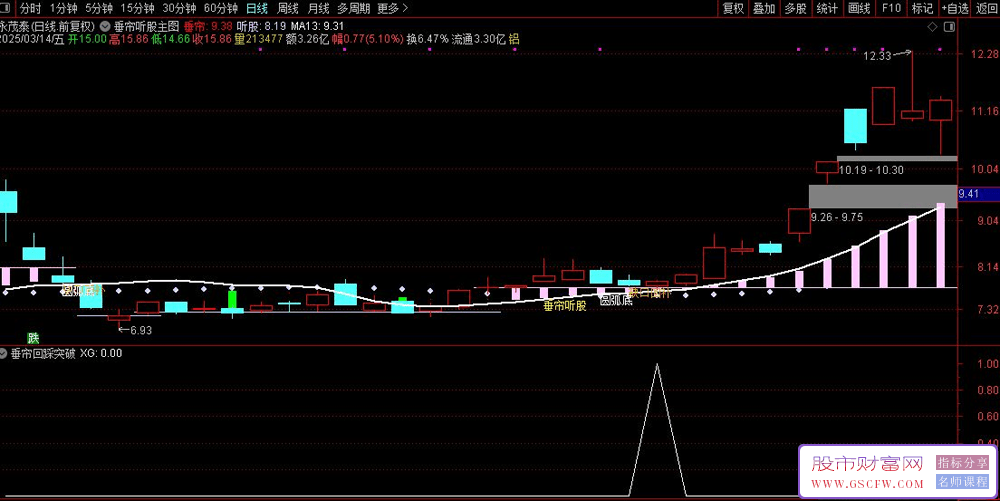
Task: Toggle the side panel icon in chart corner
Action: tap(950, 27)
